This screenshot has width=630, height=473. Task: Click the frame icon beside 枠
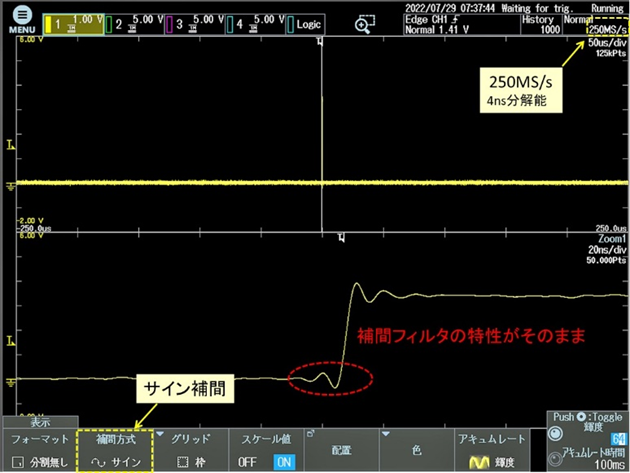pos(183,462)
